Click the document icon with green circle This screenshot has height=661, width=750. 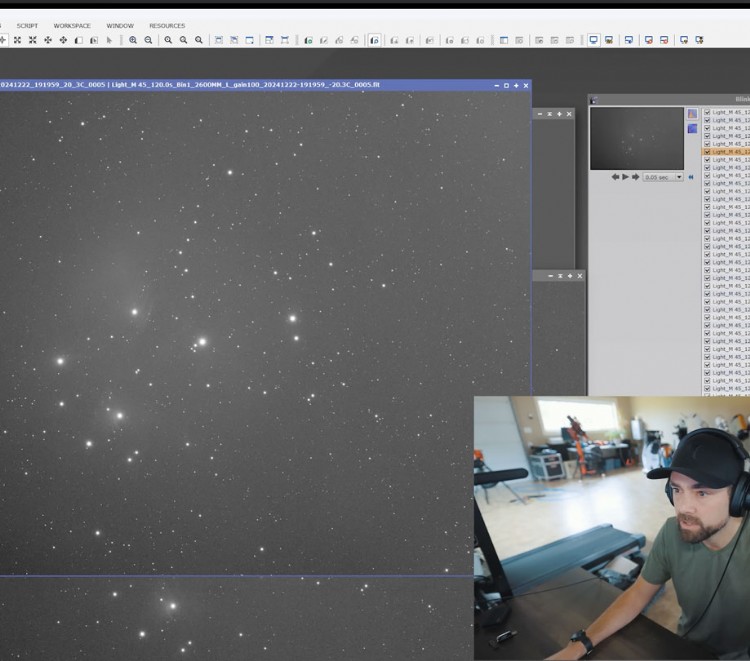click(309, 40)
